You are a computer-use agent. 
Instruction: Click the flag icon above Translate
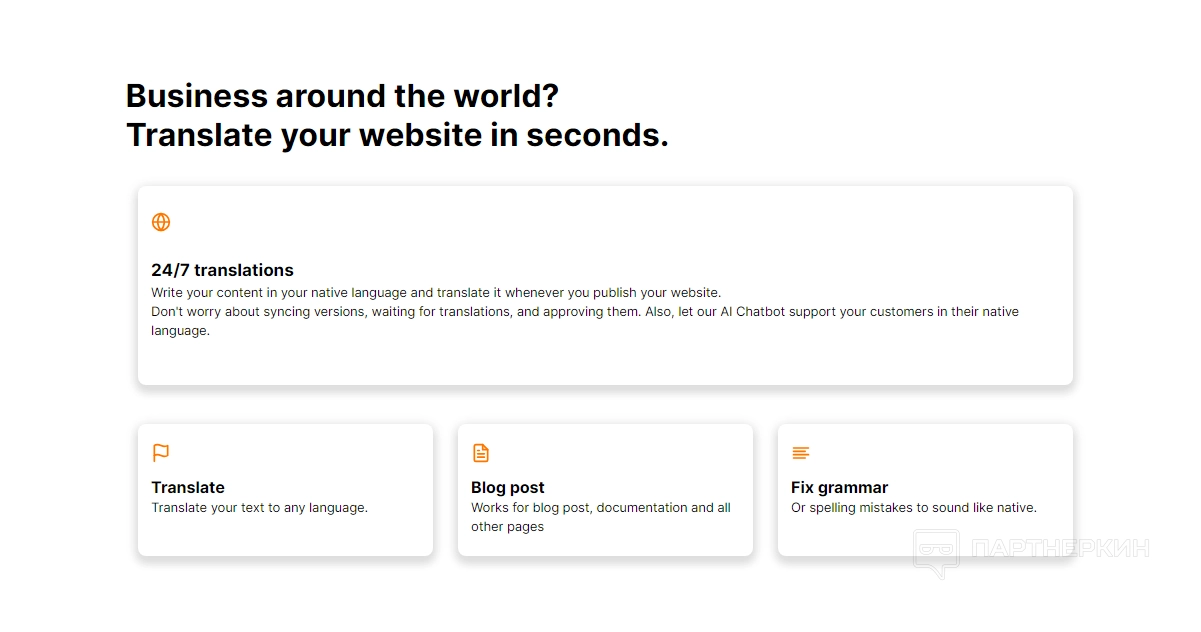pyautogui.click(x=161, y=453)
